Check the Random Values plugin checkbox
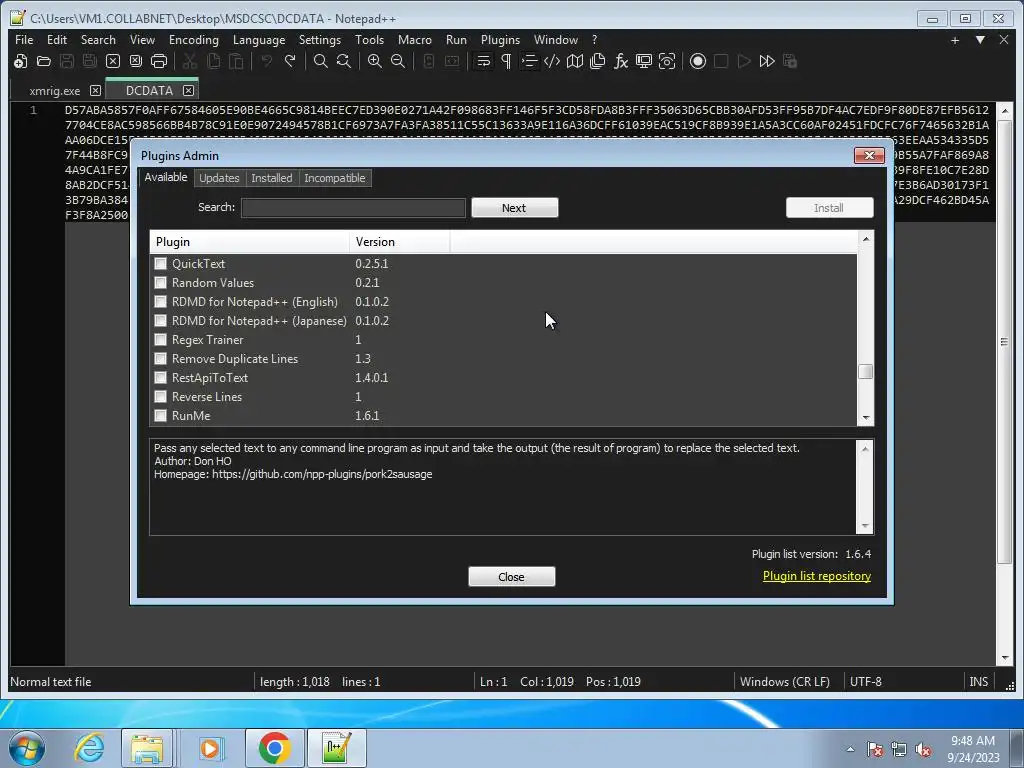This screenshot has height=768, width=1024. pos(161,283)
